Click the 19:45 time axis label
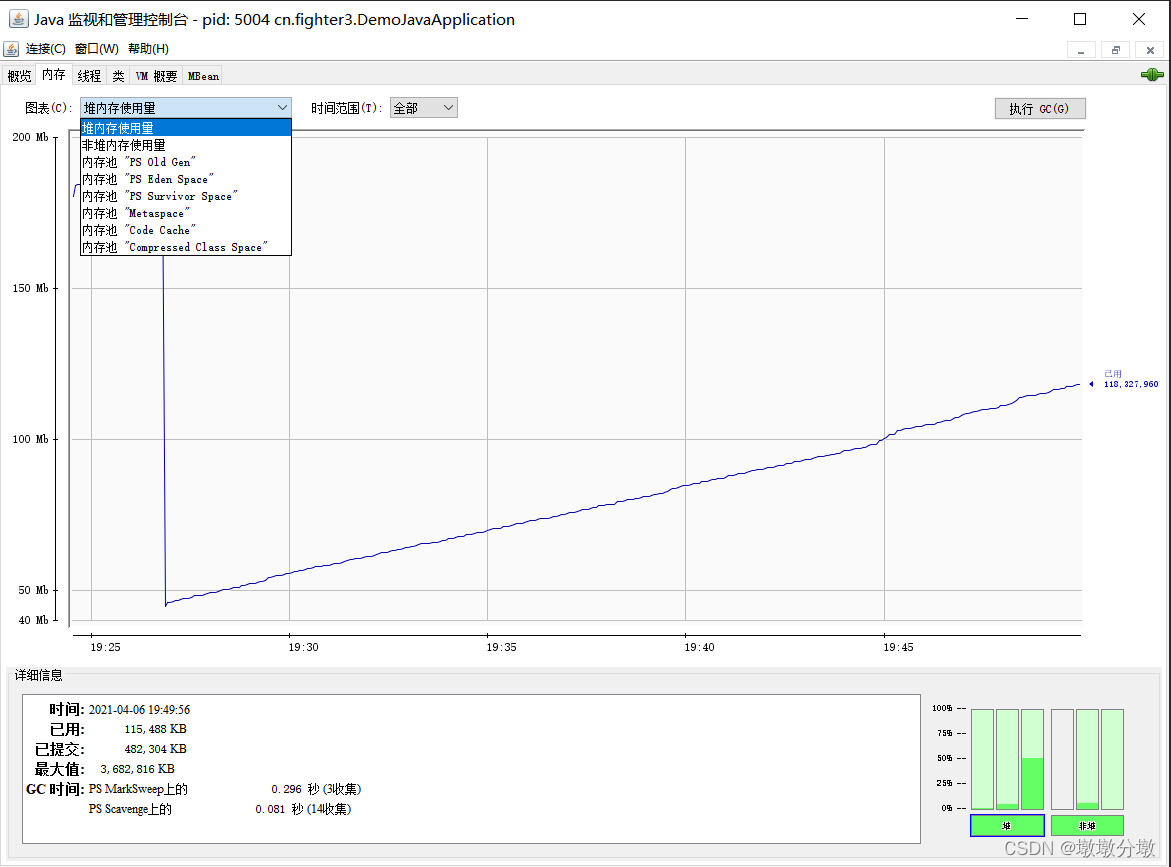 coord(898,647)
